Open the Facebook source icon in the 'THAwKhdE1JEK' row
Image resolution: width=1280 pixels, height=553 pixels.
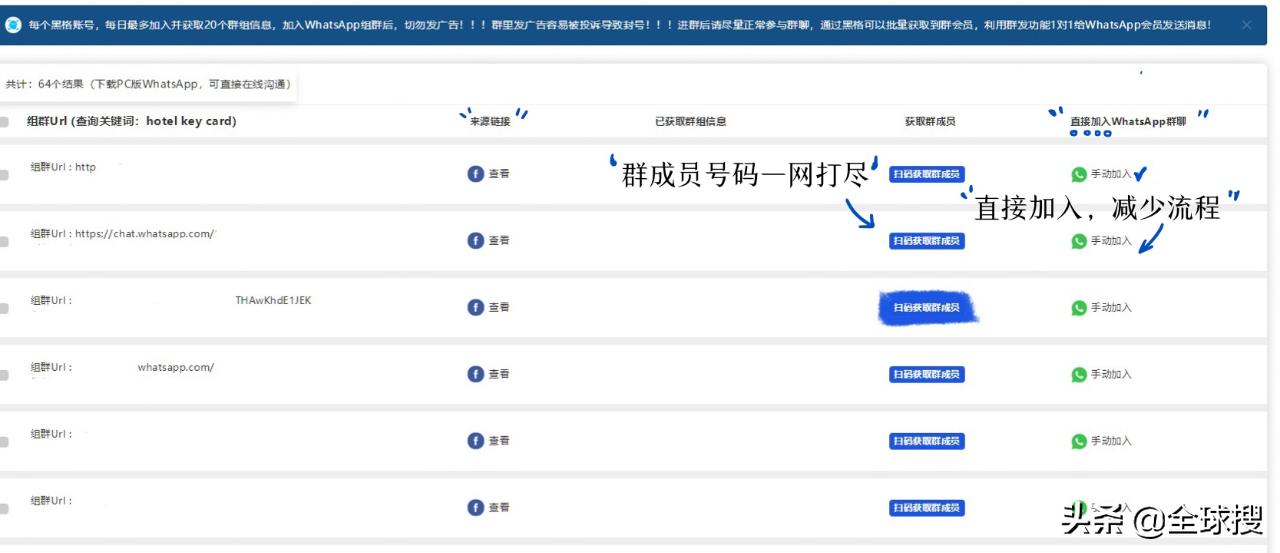pyautogui.click(x=476, y=307)
